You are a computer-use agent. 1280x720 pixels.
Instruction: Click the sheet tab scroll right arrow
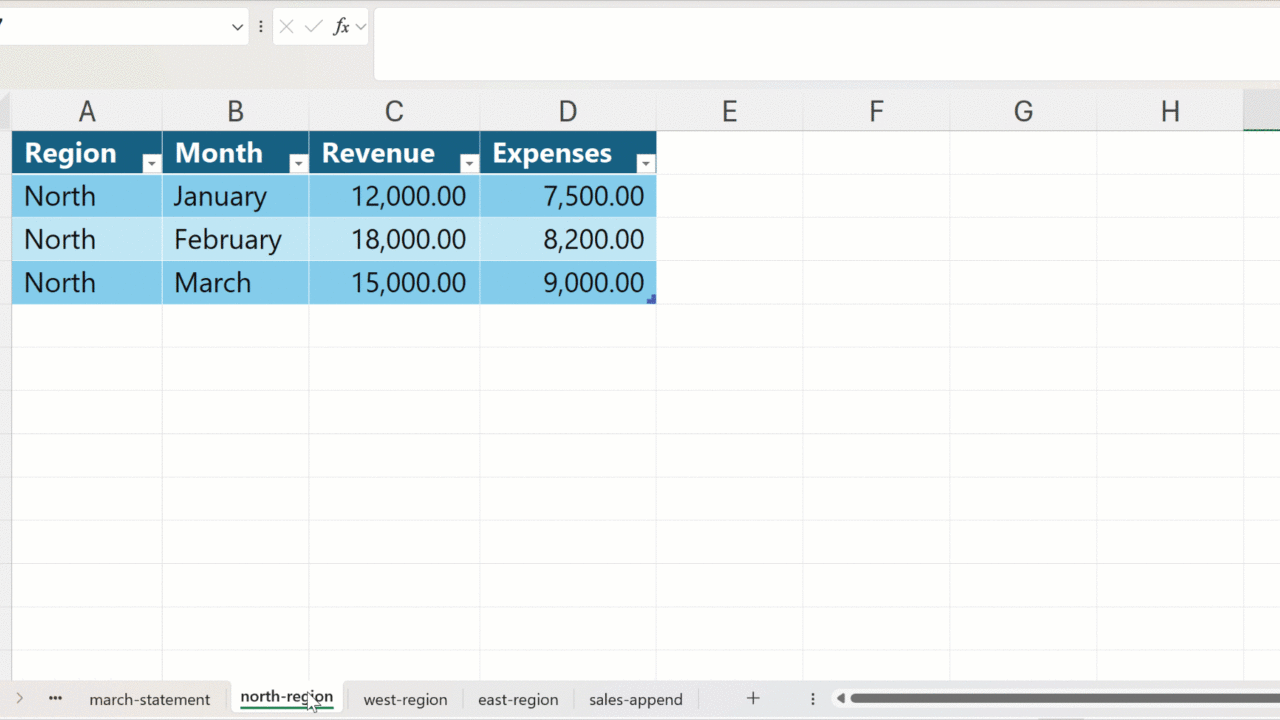coord(19,699)
